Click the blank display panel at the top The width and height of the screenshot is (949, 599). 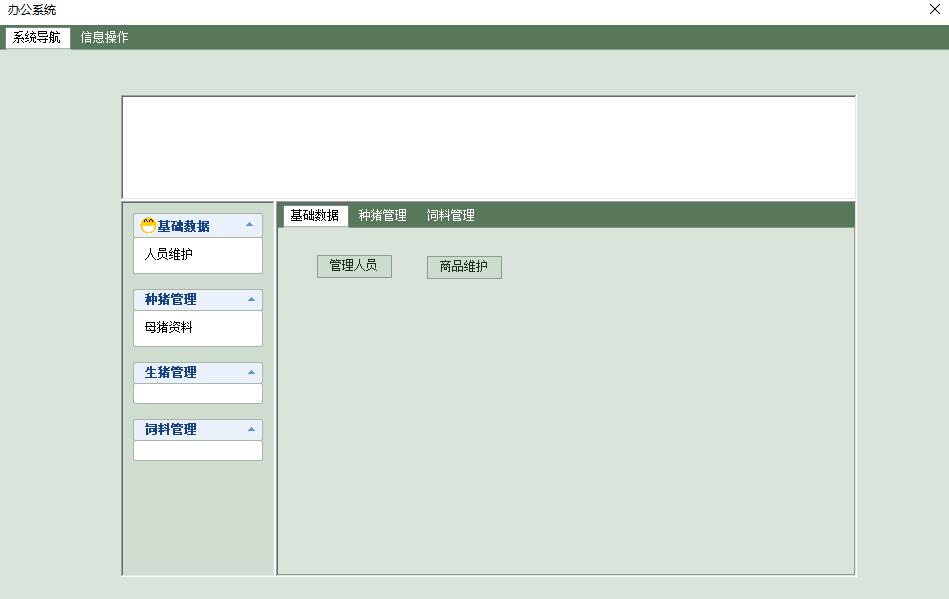[x=488, y=146]
